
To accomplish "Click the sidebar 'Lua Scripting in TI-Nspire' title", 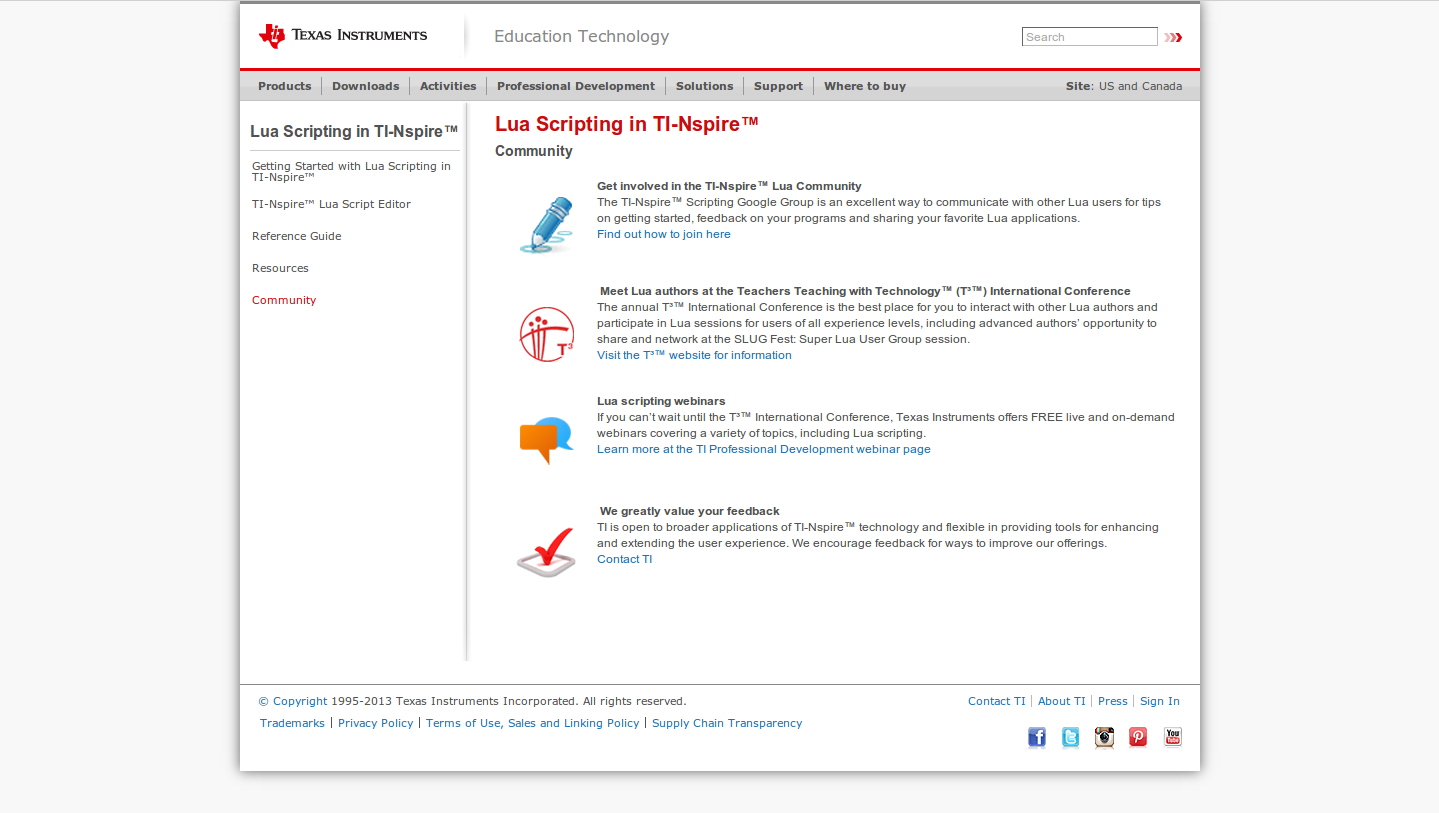I will 354,131.
